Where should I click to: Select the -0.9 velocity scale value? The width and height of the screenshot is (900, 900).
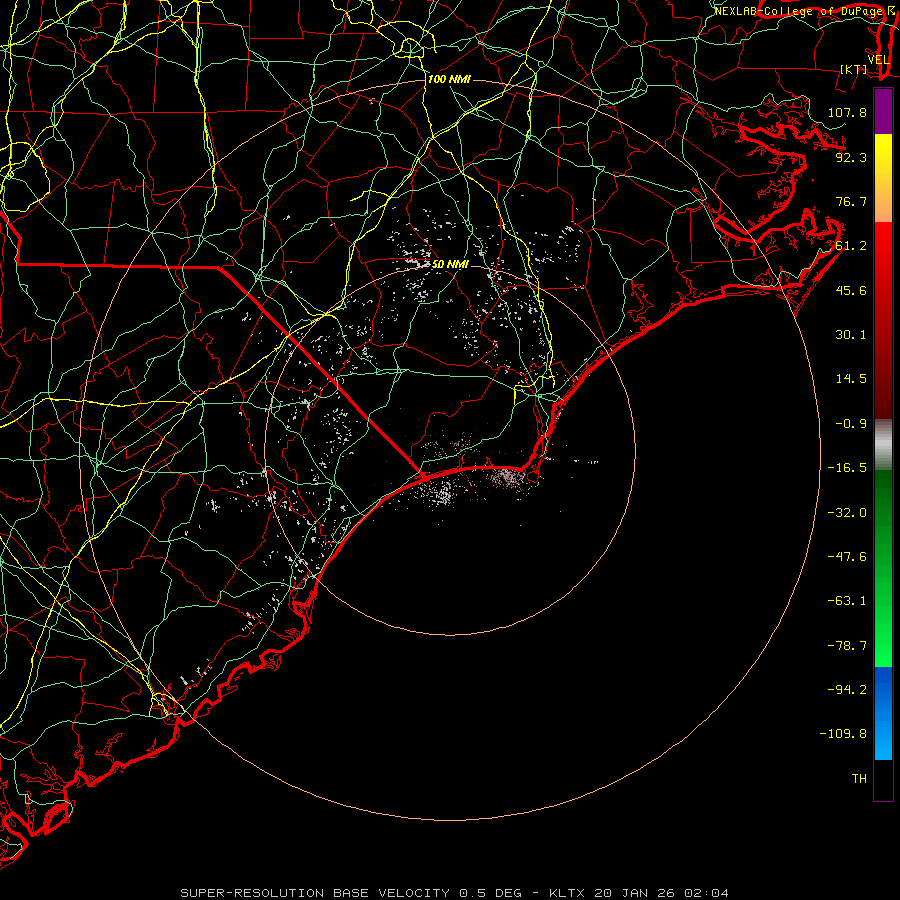click(851, 424)
